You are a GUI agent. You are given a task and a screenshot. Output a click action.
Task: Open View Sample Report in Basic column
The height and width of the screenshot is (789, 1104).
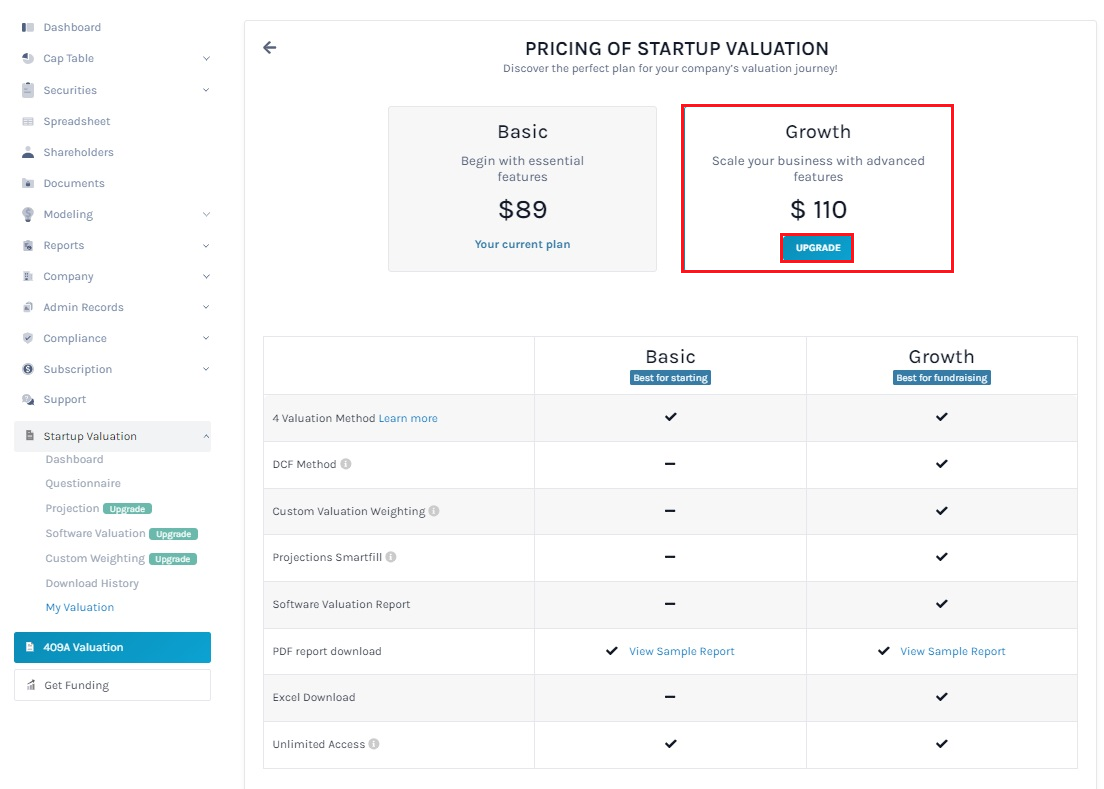[682, 652]
